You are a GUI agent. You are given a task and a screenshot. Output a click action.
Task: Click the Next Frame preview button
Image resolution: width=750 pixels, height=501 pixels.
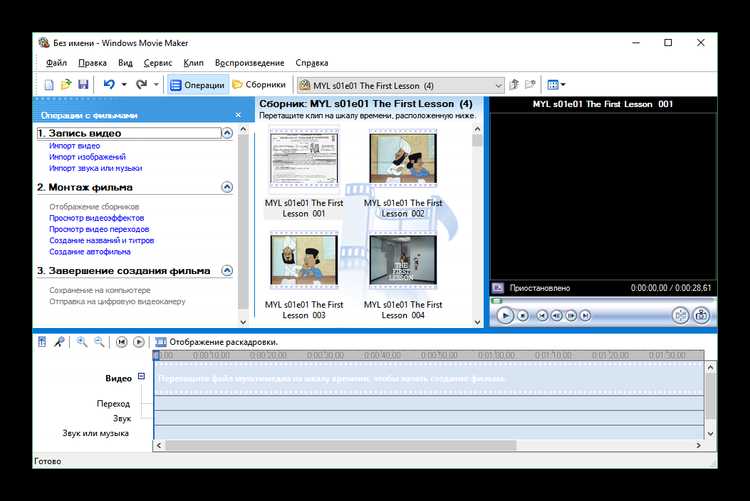(x=571, y=316)
